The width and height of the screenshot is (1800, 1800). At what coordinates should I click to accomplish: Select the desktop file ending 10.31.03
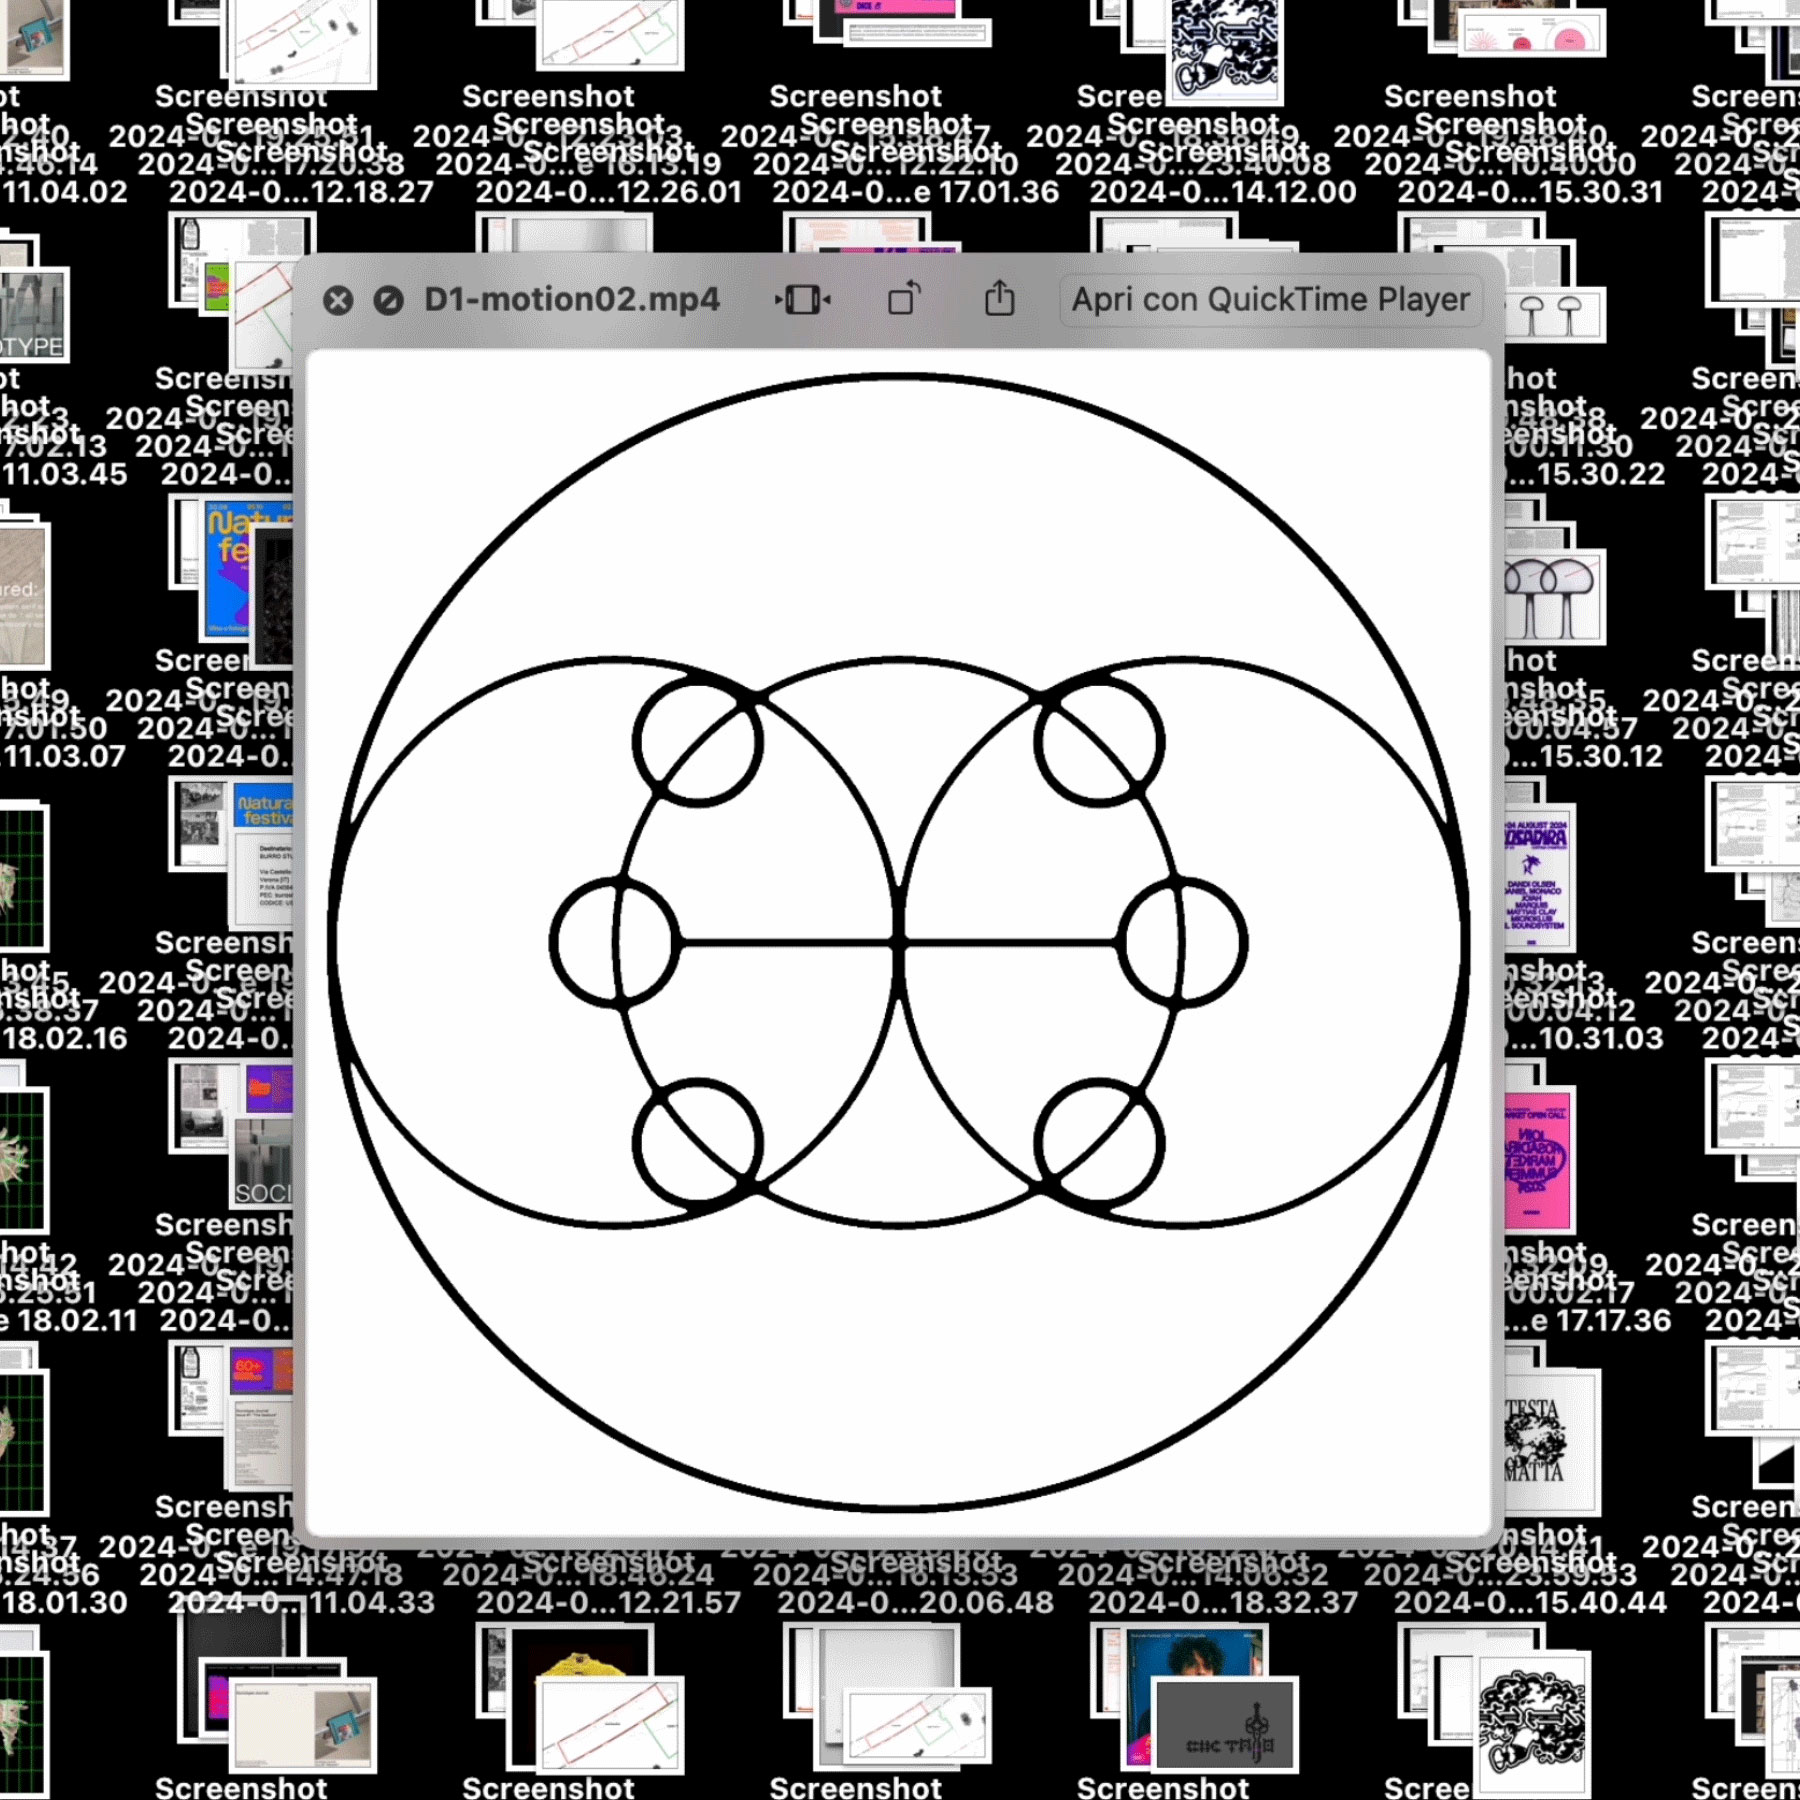[x=1585, y=1038]
